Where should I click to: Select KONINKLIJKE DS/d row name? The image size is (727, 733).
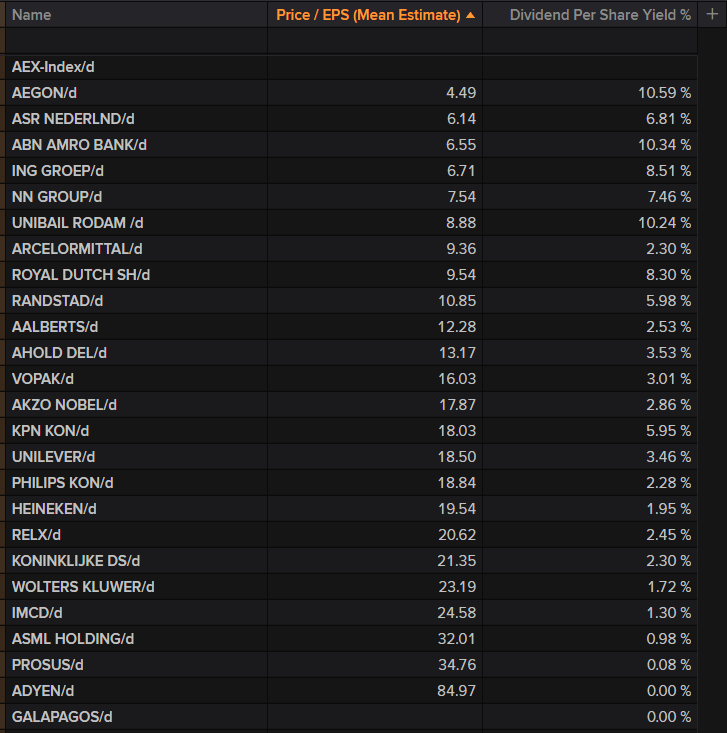click(76, 561)
